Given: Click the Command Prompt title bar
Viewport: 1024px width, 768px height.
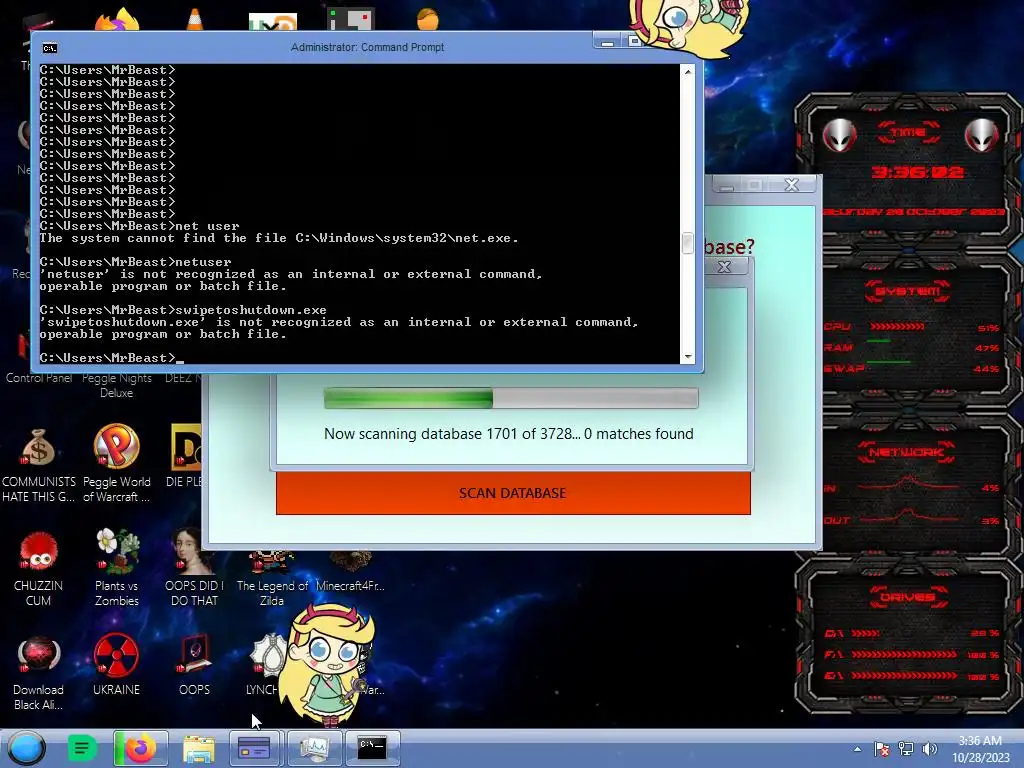Looking at the screenshot, I should click(x=367, y=47).
